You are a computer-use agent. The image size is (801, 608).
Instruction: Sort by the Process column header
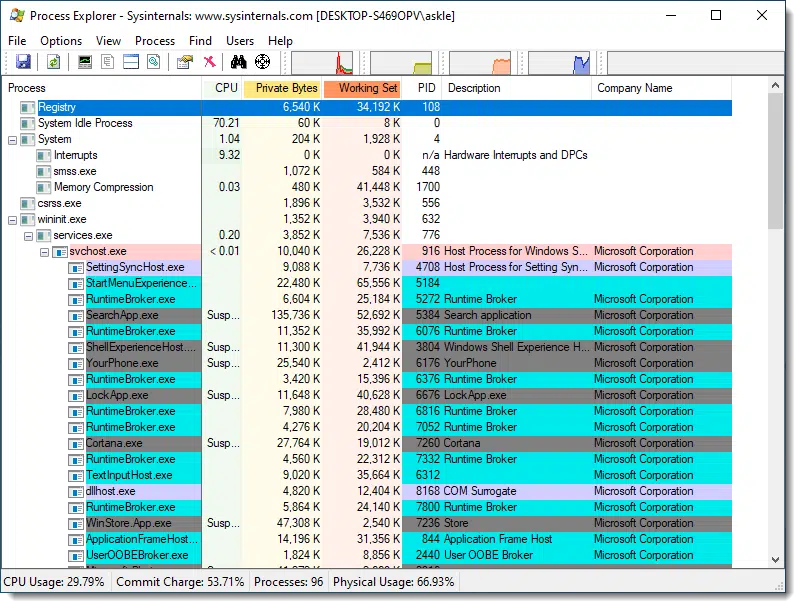pos(102,88)
